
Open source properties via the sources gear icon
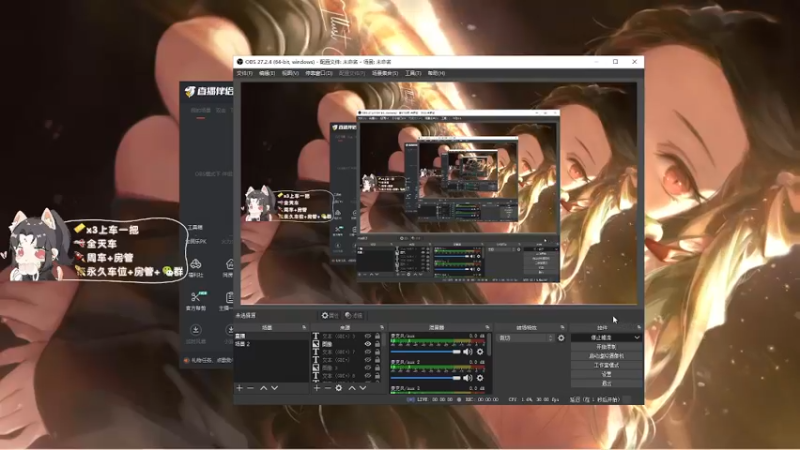point(339,388)
